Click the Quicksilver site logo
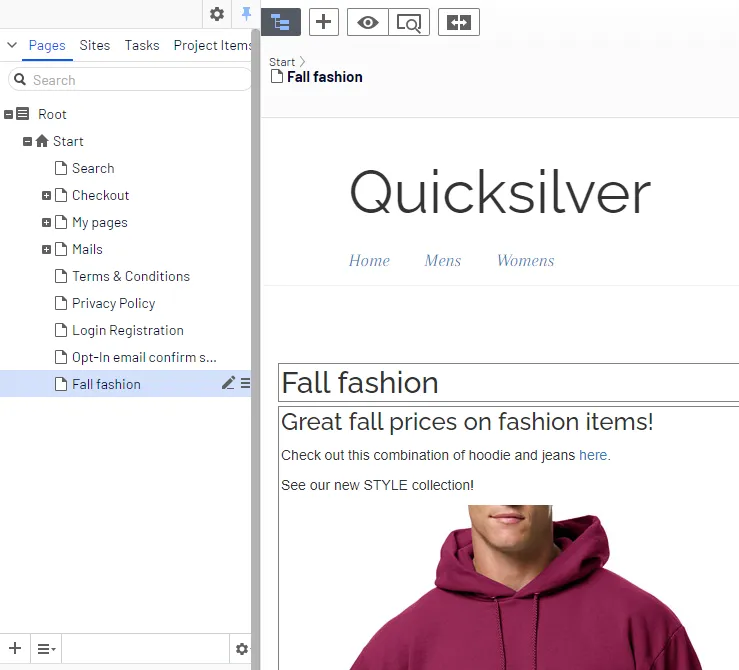Viewport: 739px width, 670px height. (500, 193)
